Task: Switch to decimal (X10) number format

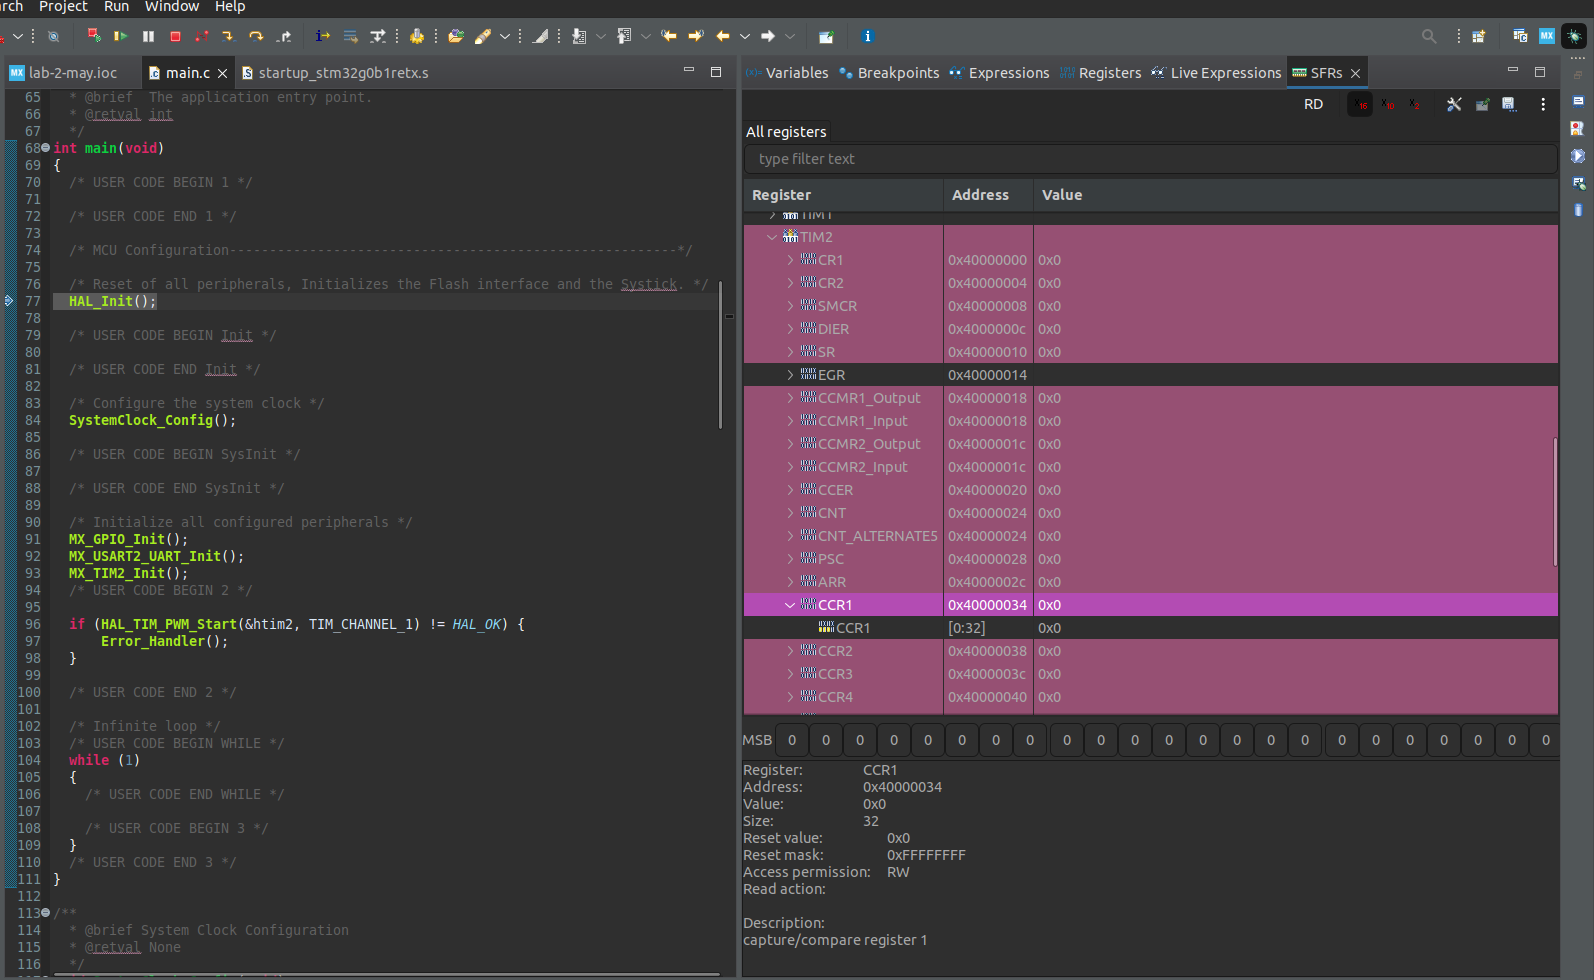Action: click(1388, 104)
